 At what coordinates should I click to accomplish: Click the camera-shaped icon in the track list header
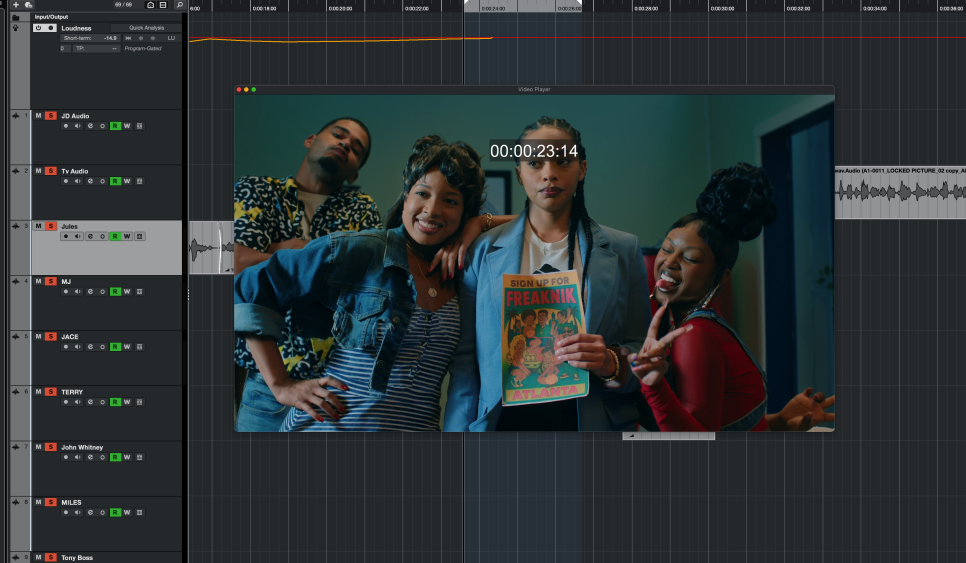point(150,4)
